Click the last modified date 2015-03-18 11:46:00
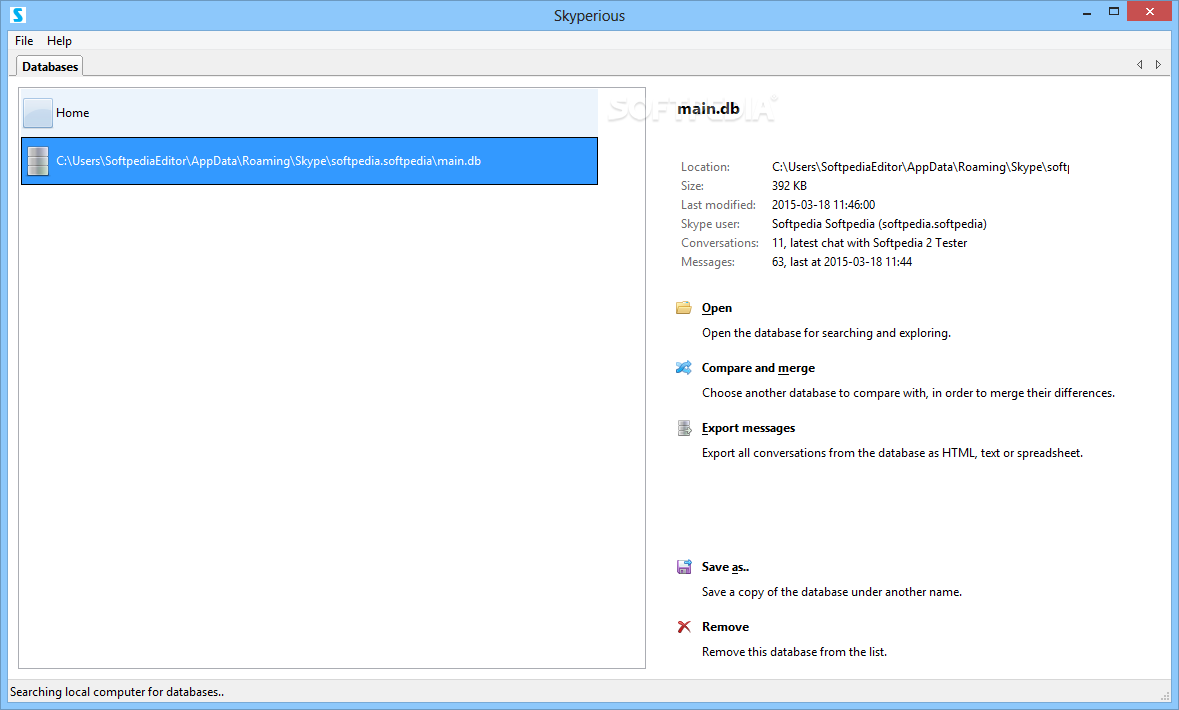 [823, 205]
